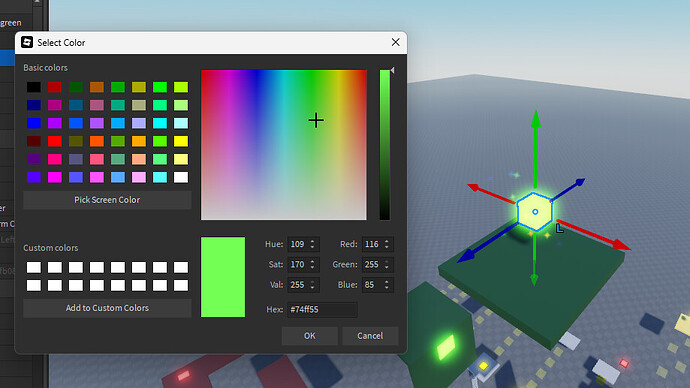Click the red right-pointing move-handle arrow
The width and height of the screenshot is (690, 388).
tap(621, 244)
